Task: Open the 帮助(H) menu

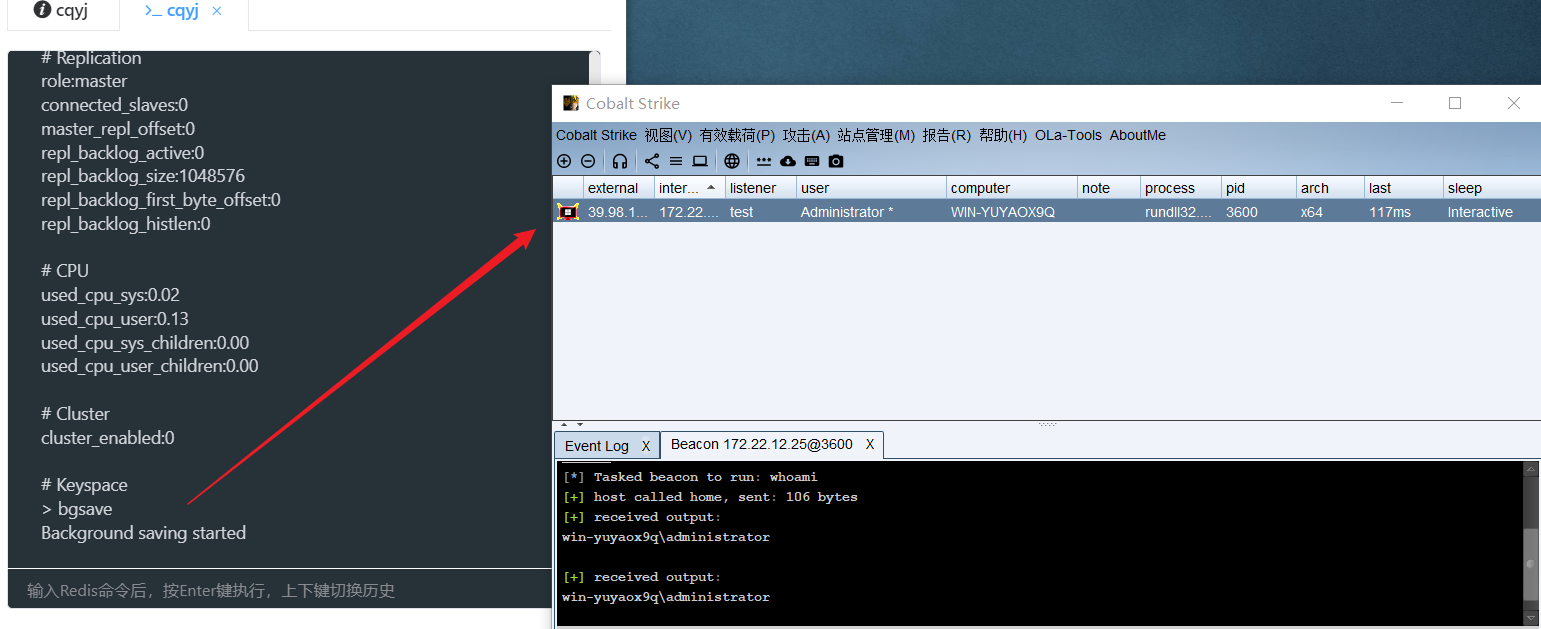Action: [x=1003, y=135]
